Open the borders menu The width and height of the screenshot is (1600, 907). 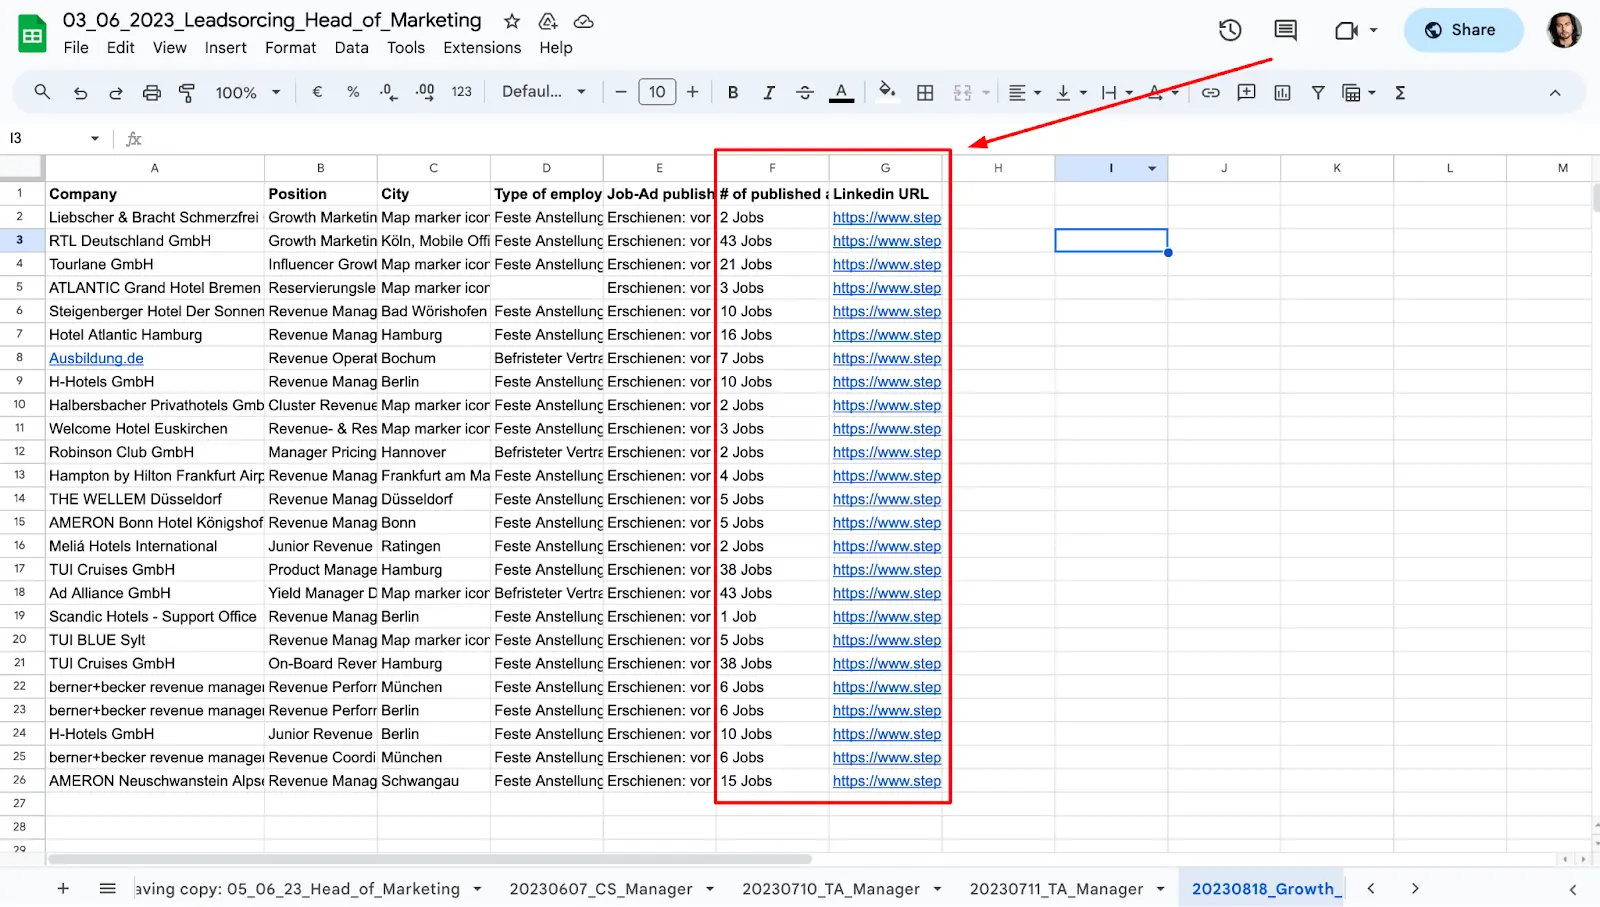(x=925, y=92)
